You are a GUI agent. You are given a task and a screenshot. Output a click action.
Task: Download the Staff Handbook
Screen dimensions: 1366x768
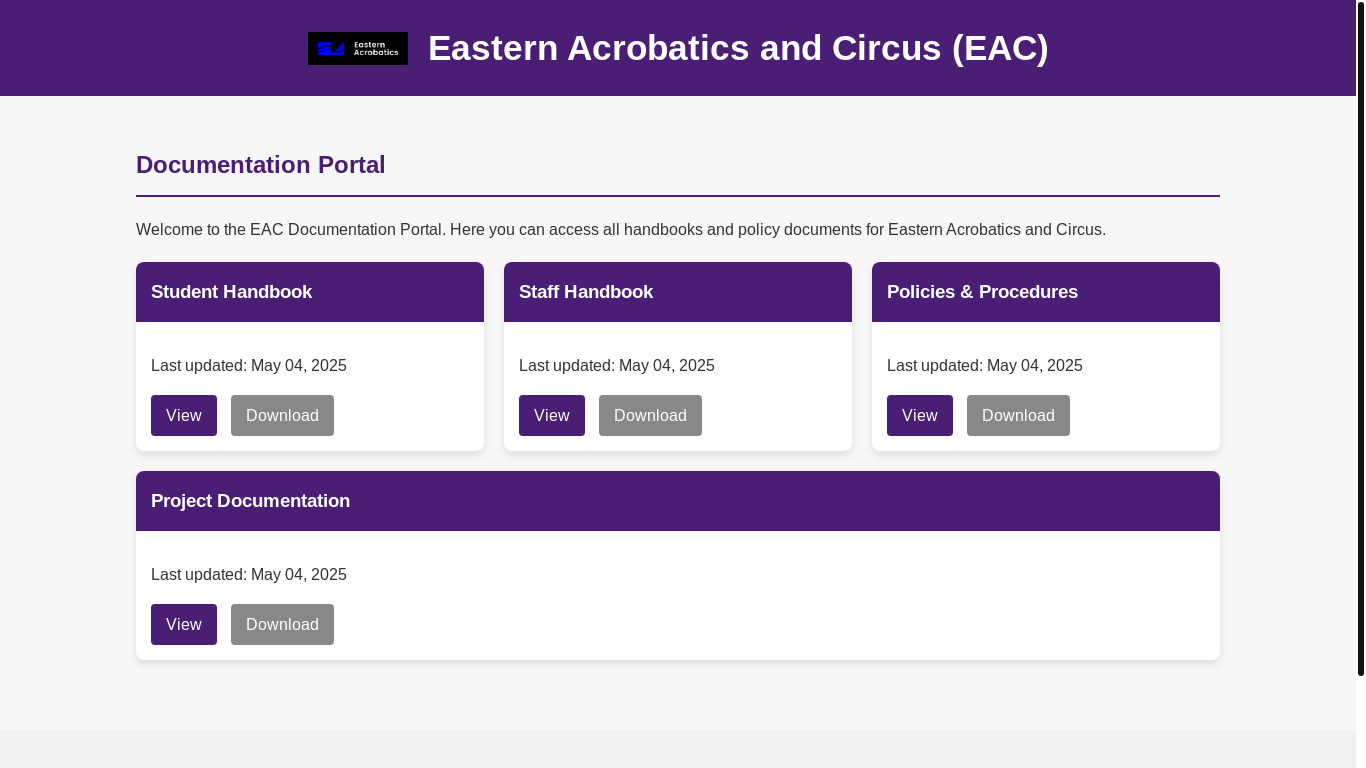click(x=650, y=415)
